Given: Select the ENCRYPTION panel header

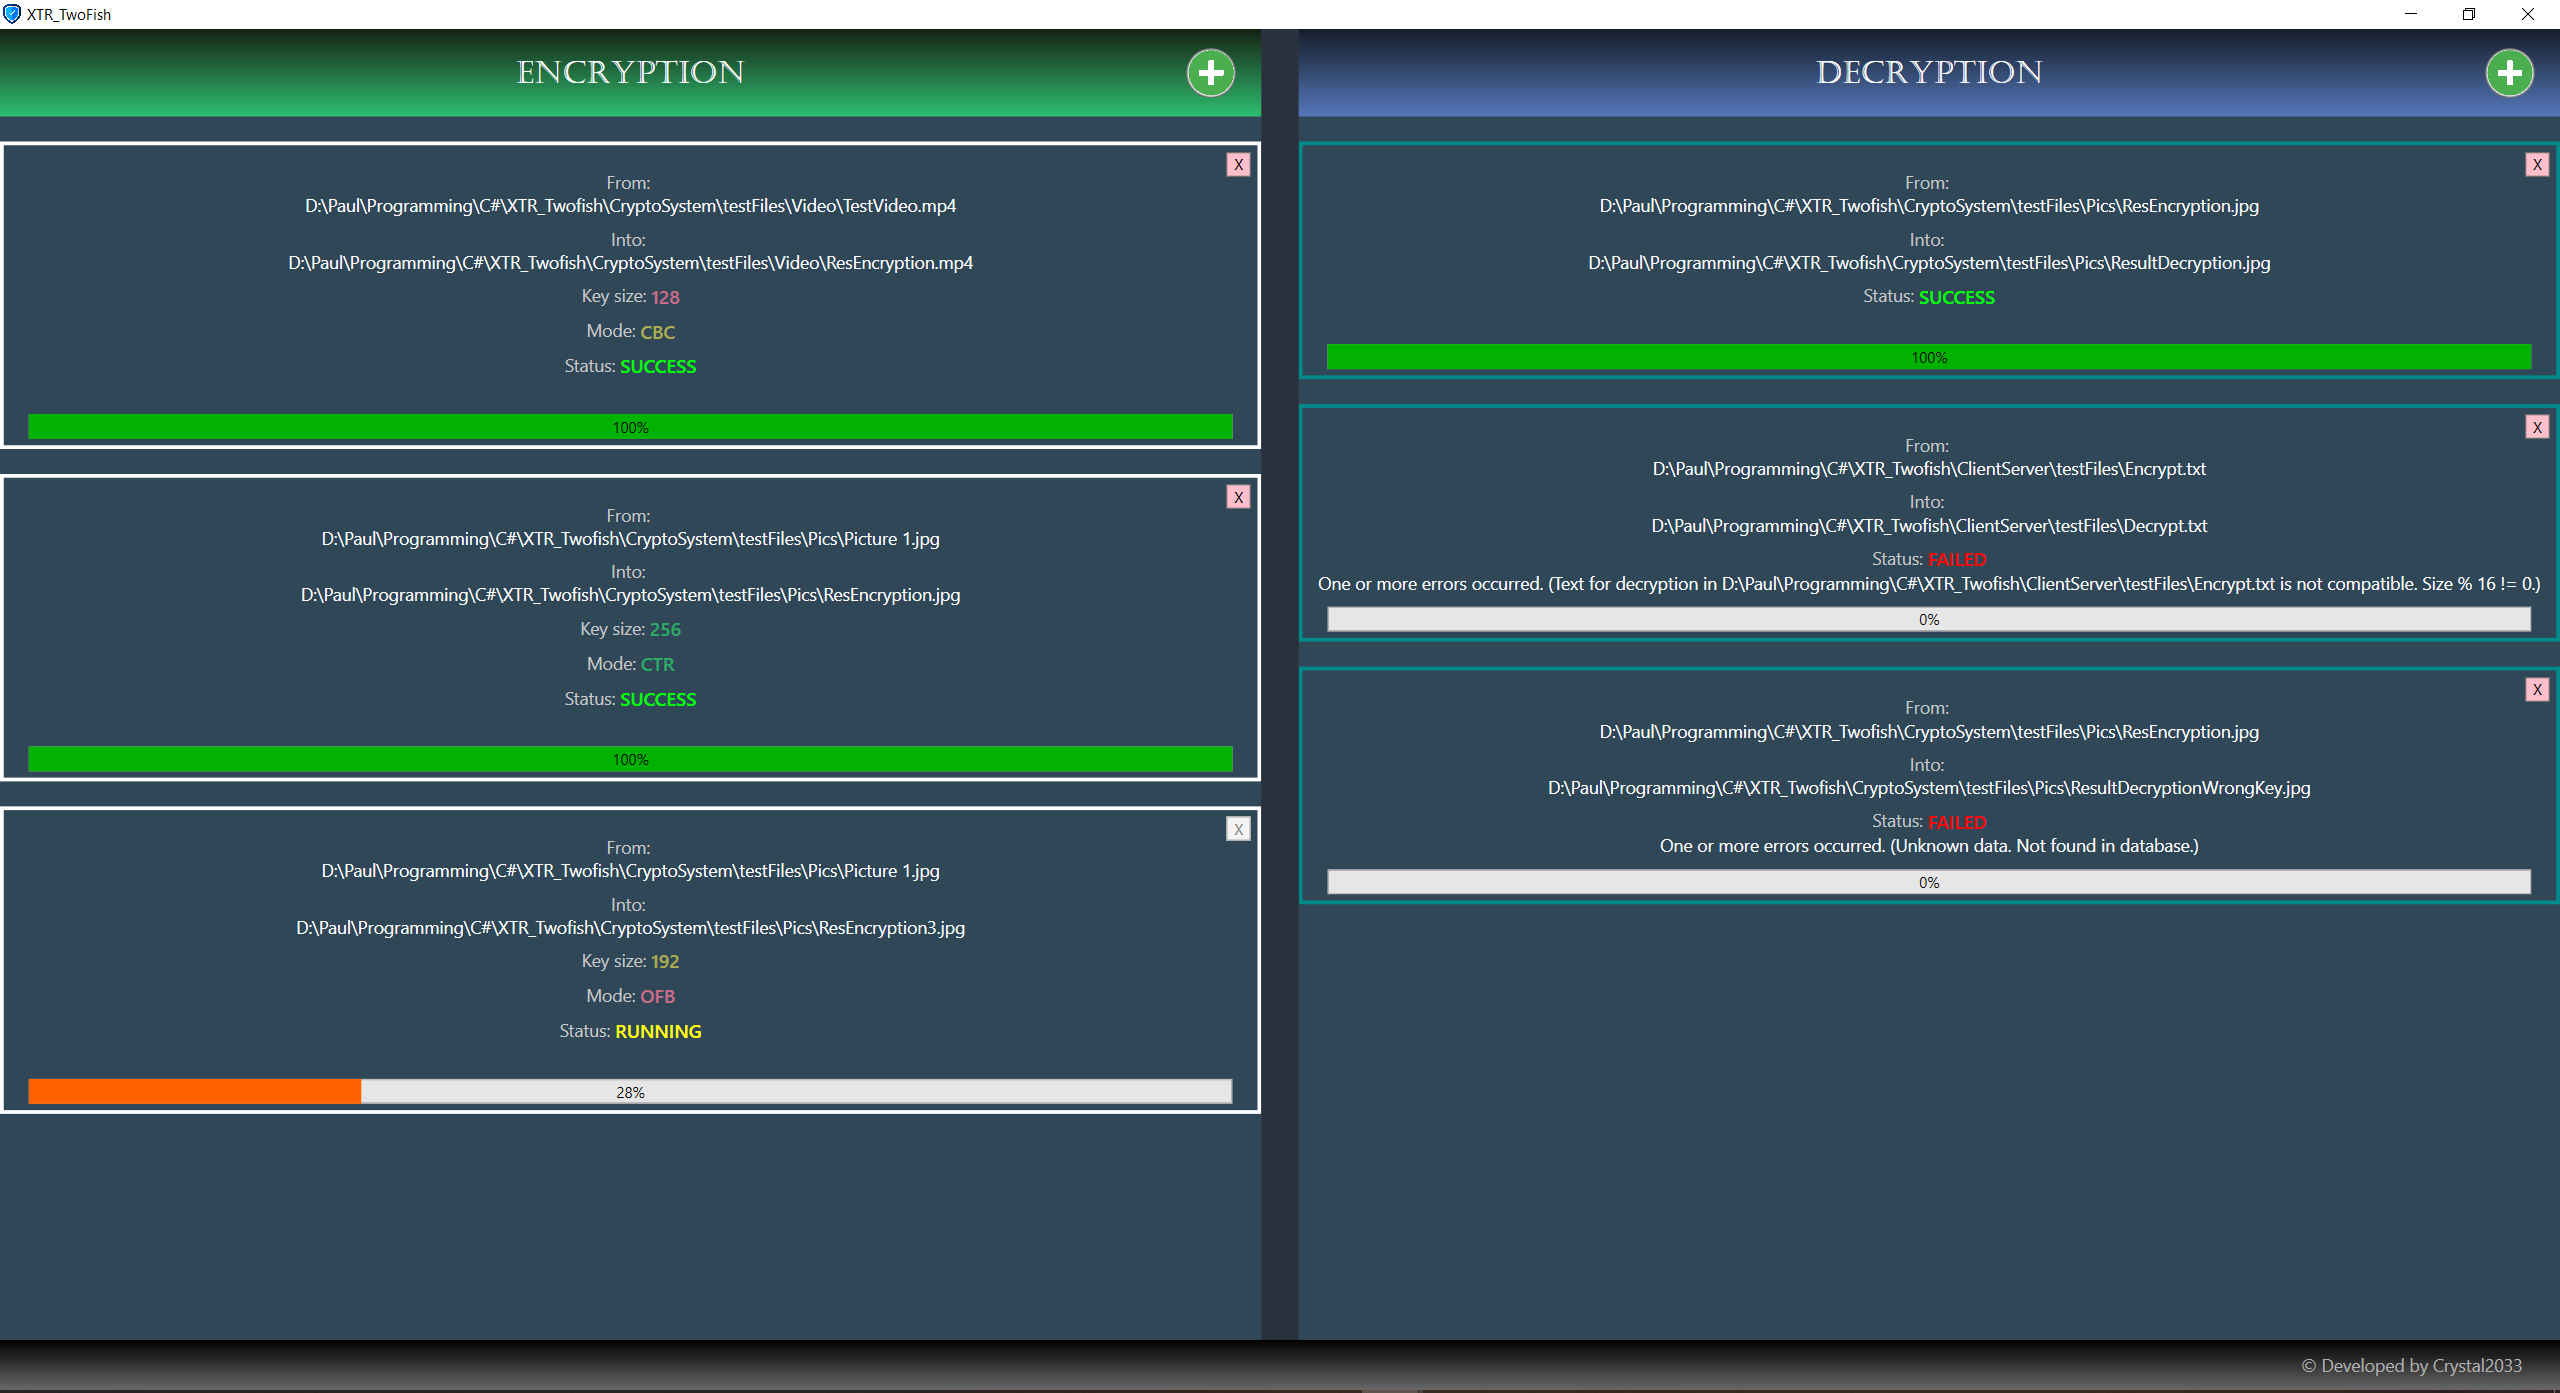Looking at the screenshot, I should click(x=630, y=72).
